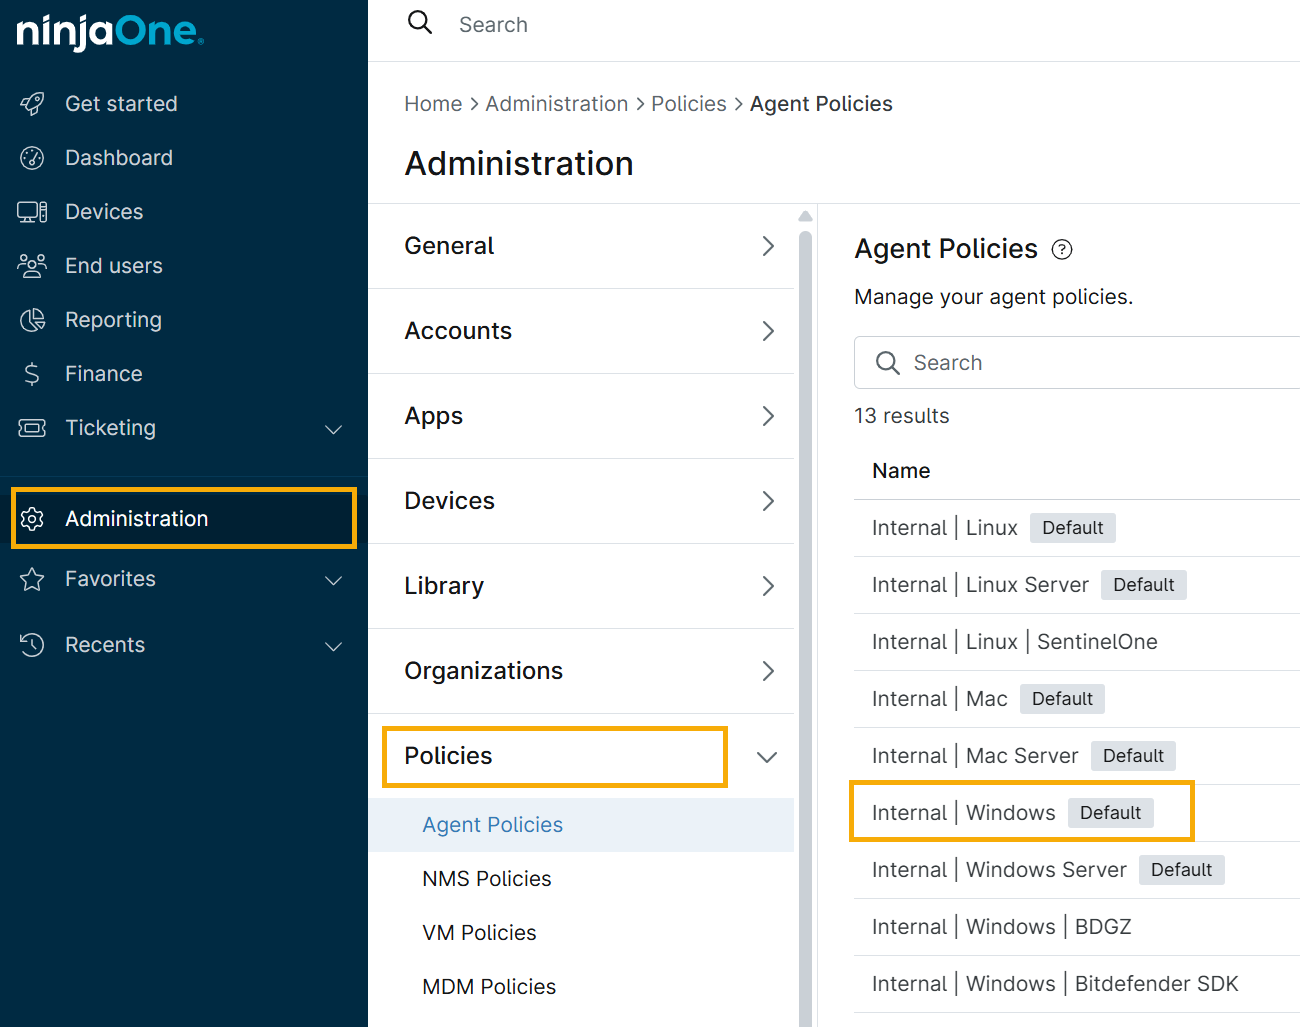Expand the Recents section chevron
The height and width of the screenshot is (1027, 1300).
334,646
